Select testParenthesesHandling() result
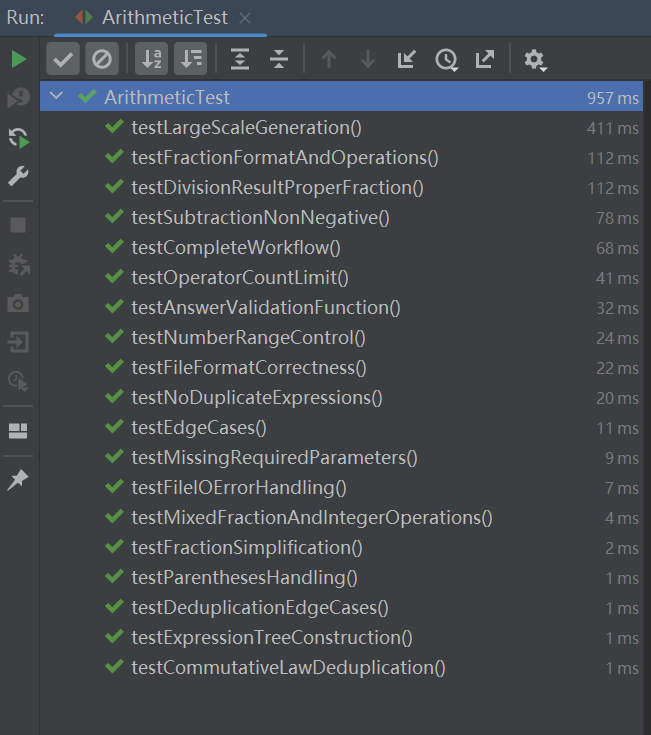This screenshot has height=735, width=651. click(x=341, y=578)
